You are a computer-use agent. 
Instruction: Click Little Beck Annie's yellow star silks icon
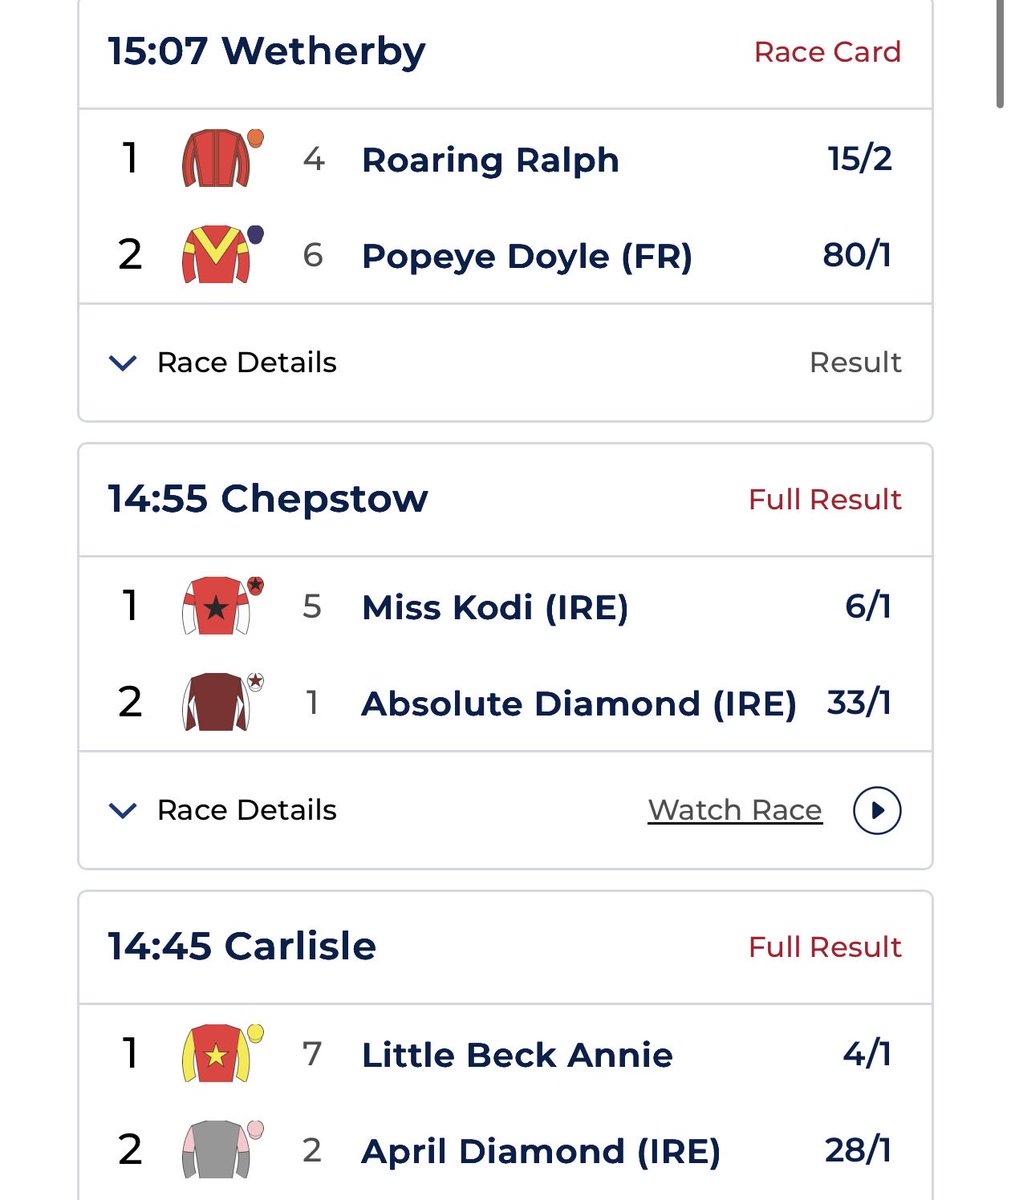tap(222, 1053)
